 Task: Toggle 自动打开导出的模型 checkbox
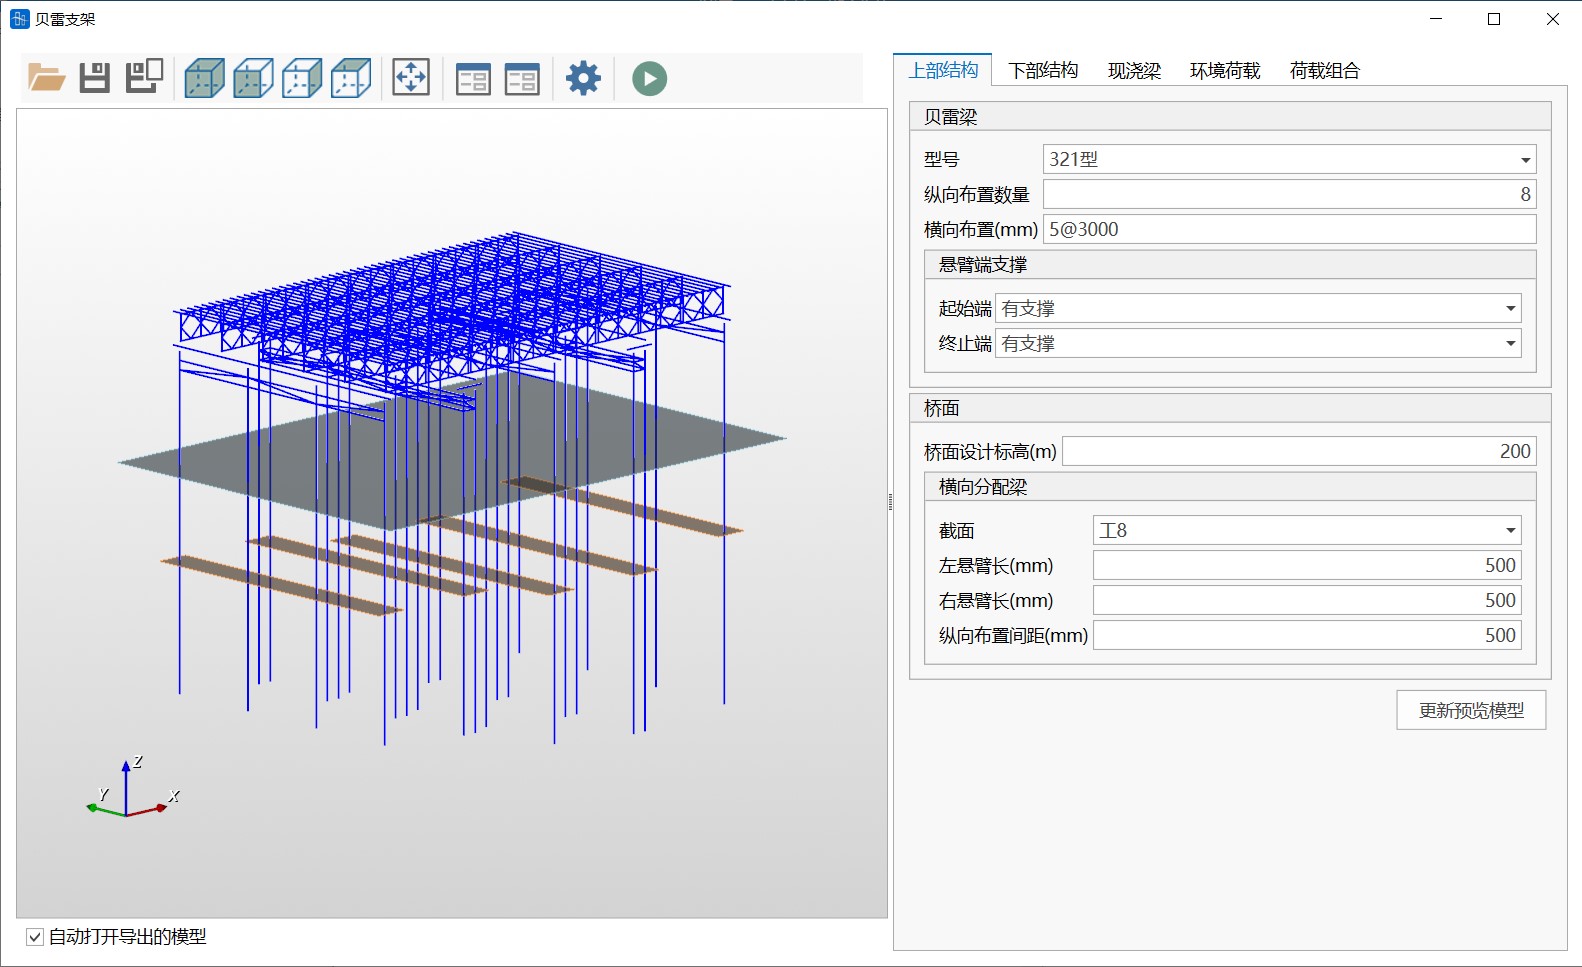click(35, 937)
